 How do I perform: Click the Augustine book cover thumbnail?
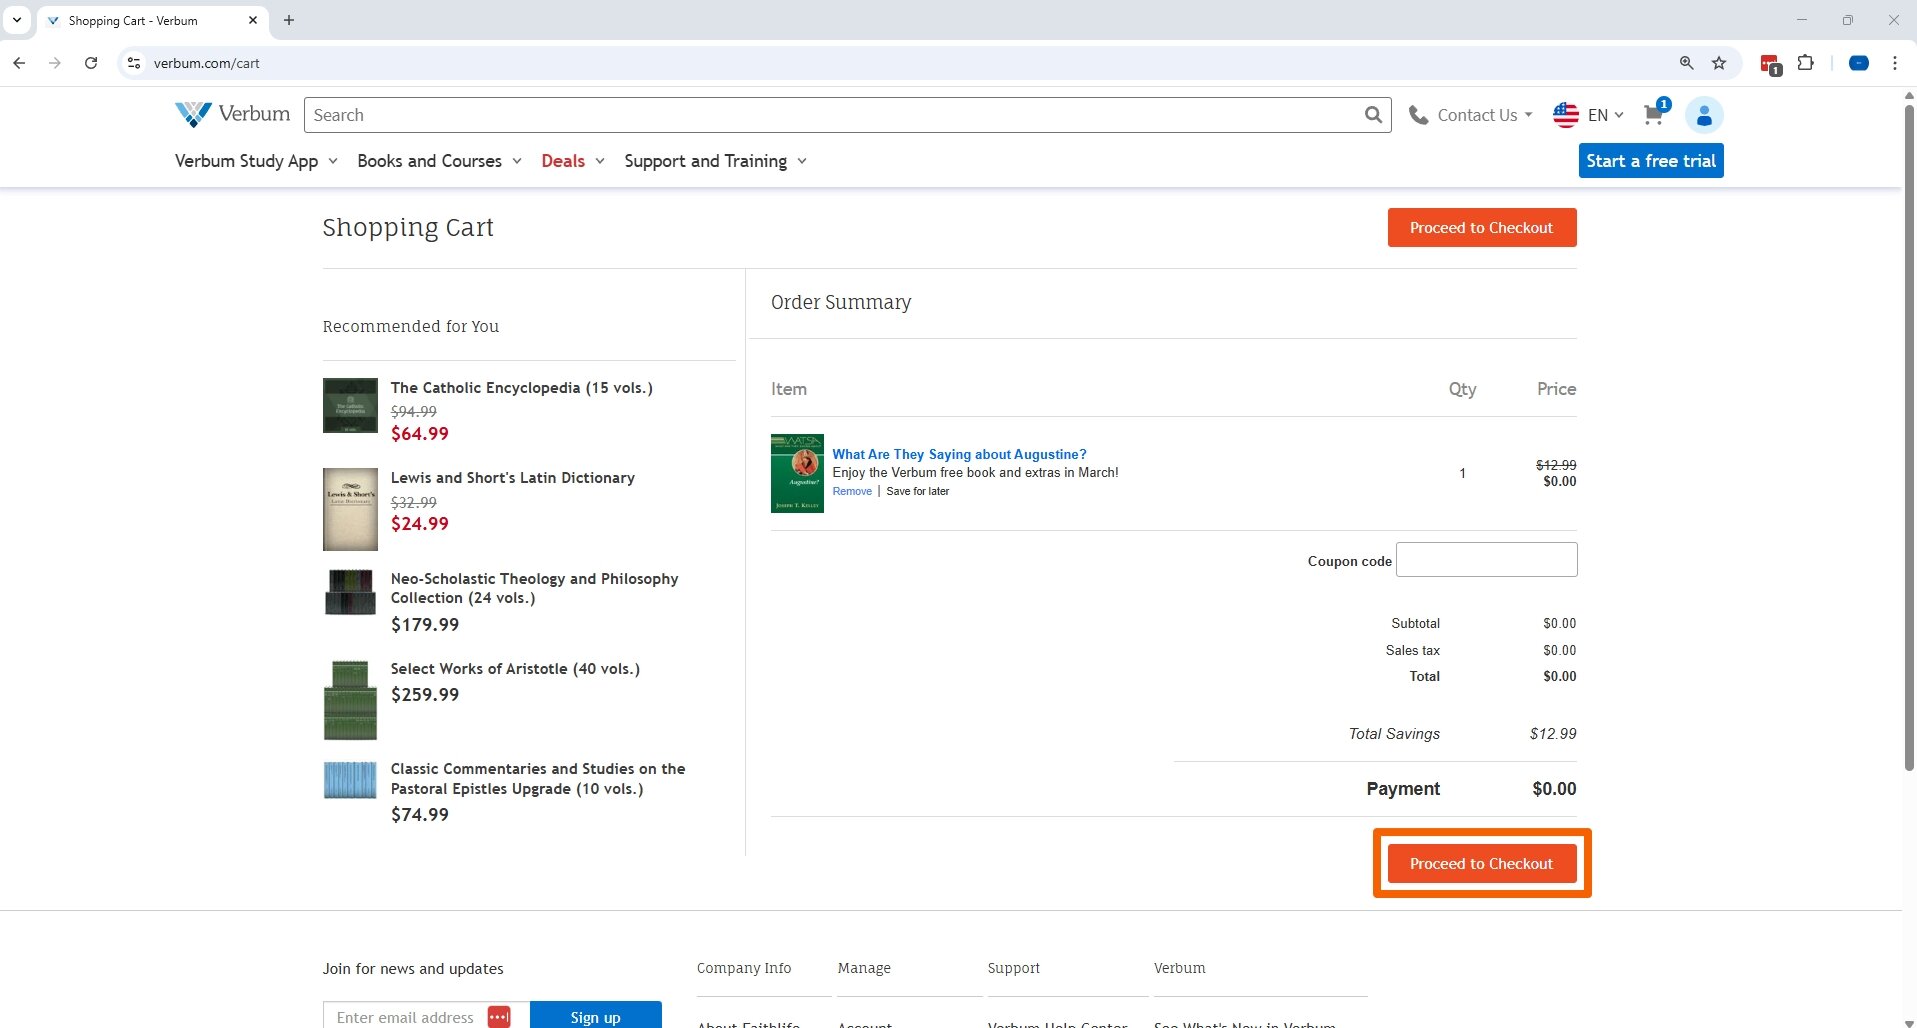(x=797, y=473)
